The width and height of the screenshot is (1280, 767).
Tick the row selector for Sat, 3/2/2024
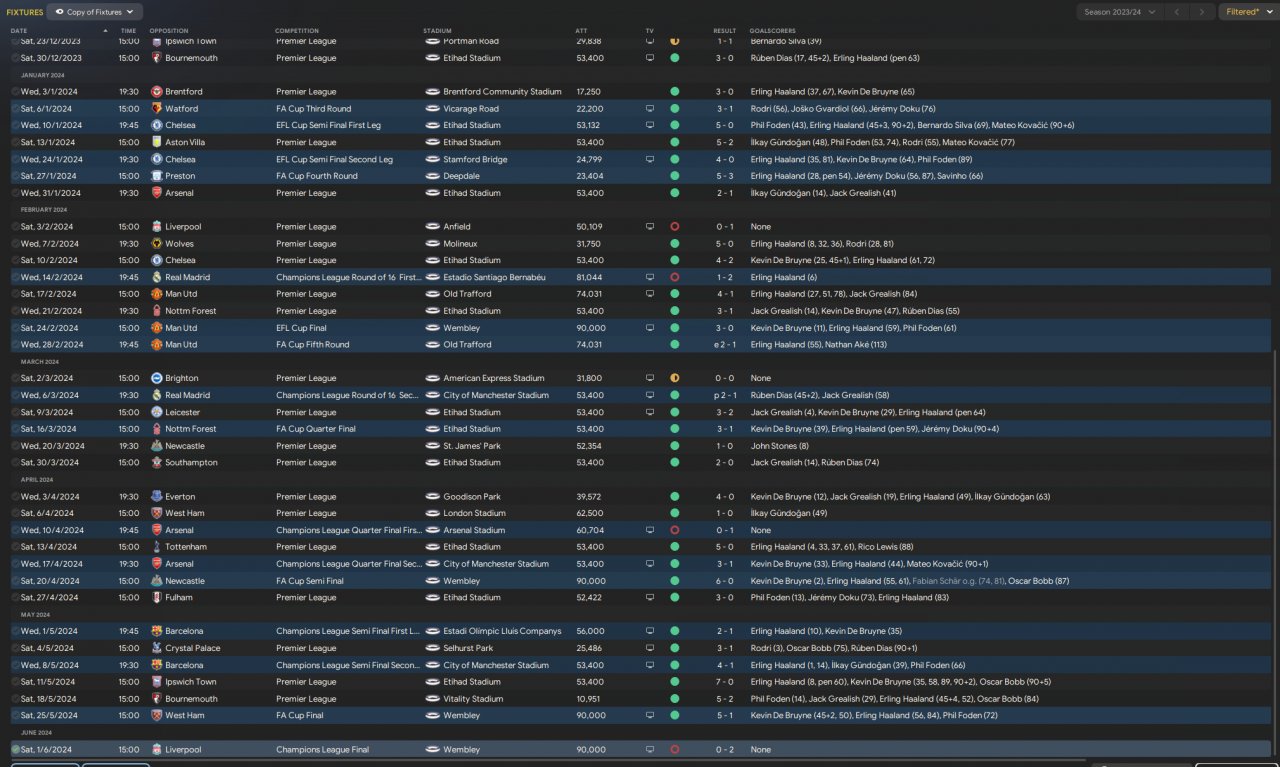point(15,226)
